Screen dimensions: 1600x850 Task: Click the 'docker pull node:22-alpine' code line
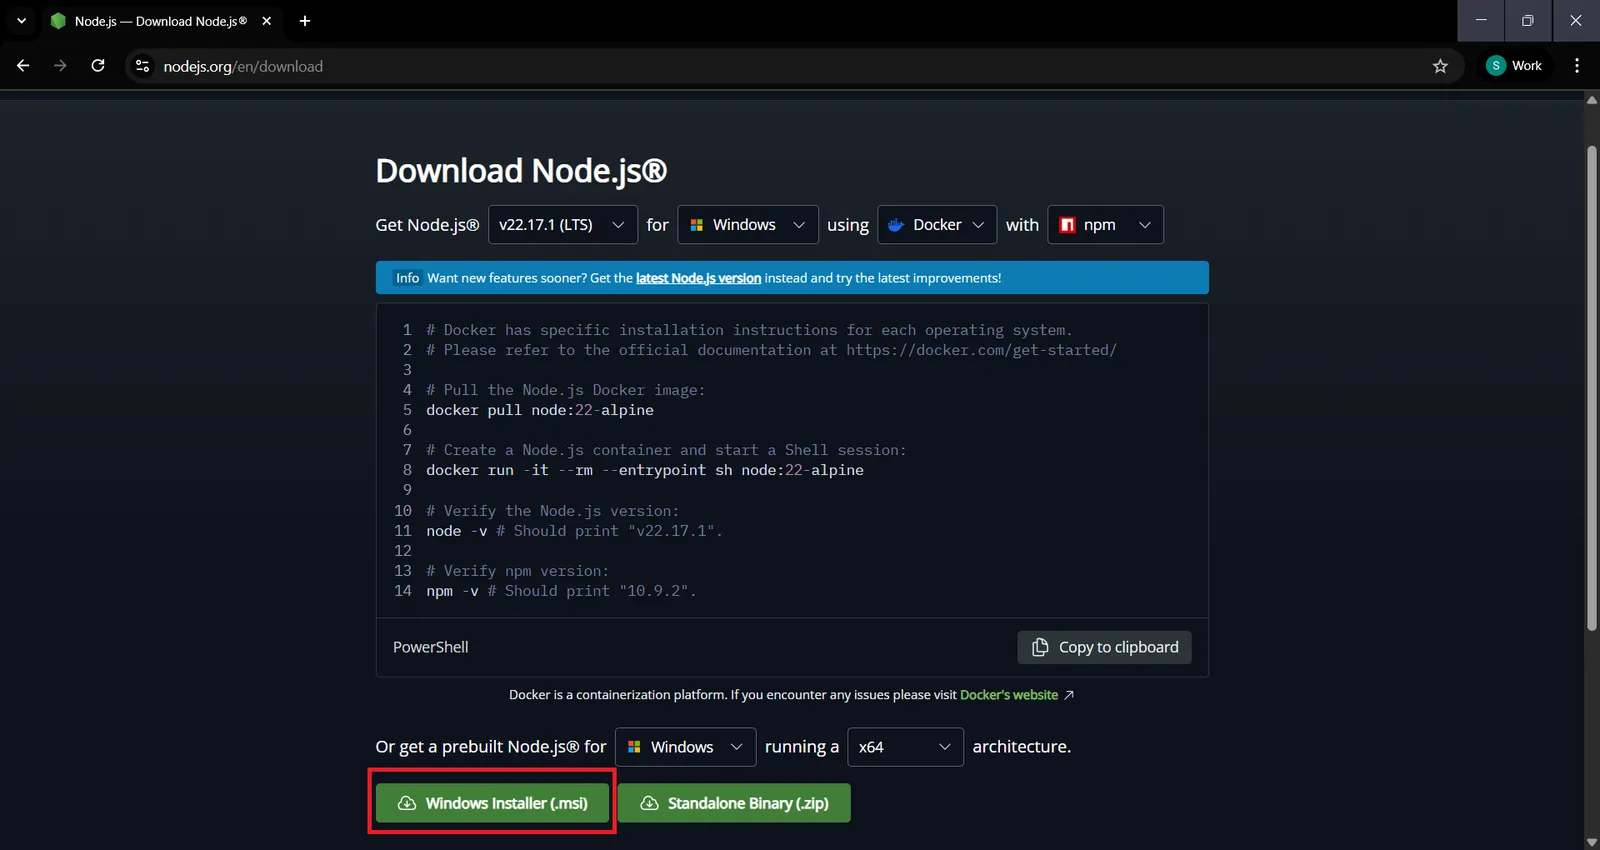540,410
